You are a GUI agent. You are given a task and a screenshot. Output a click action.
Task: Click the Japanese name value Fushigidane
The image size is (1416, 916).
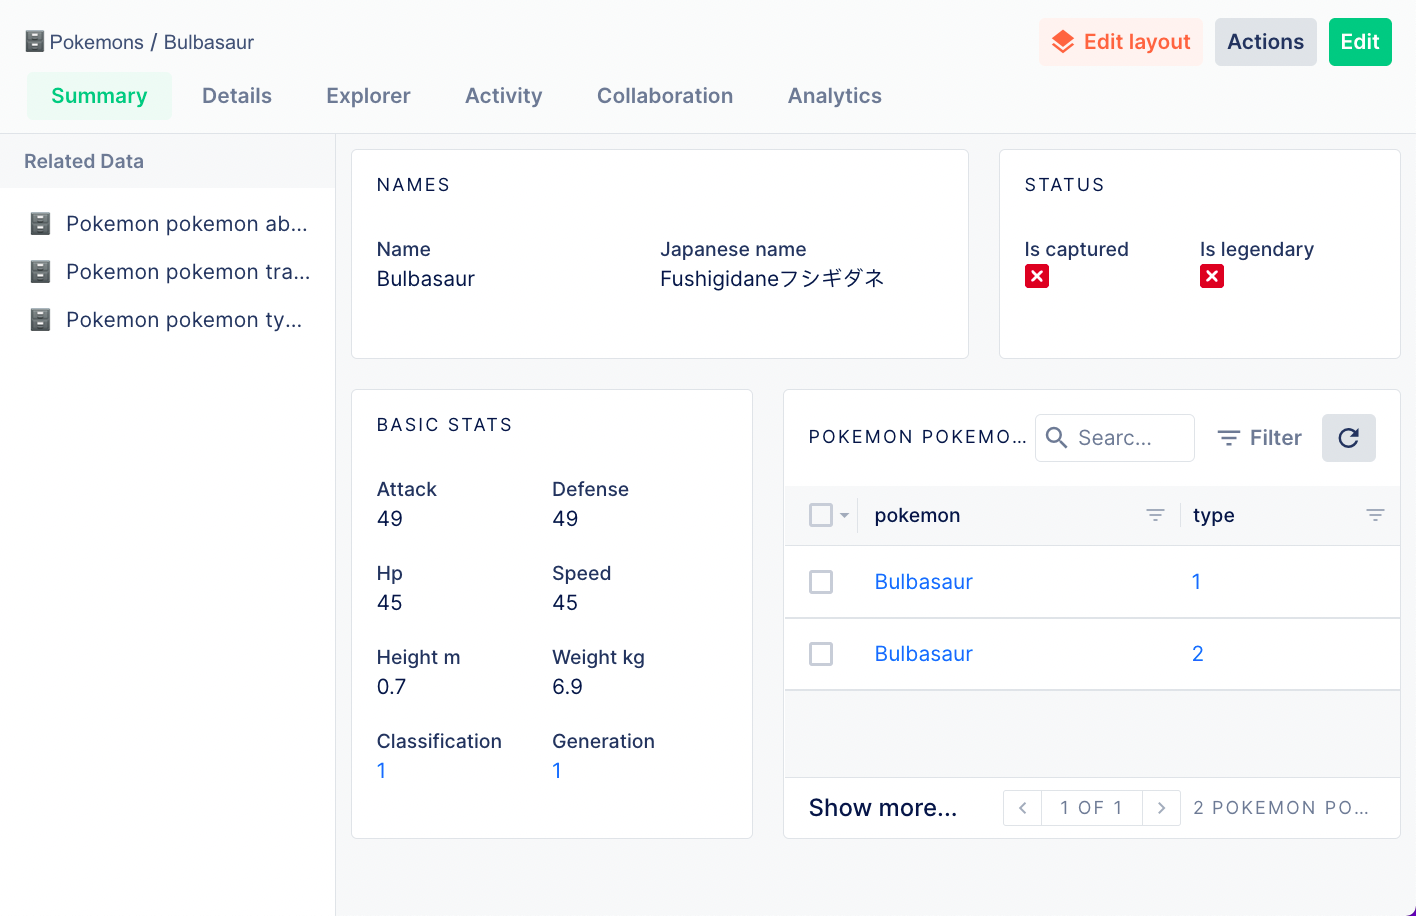pos(772,278)
